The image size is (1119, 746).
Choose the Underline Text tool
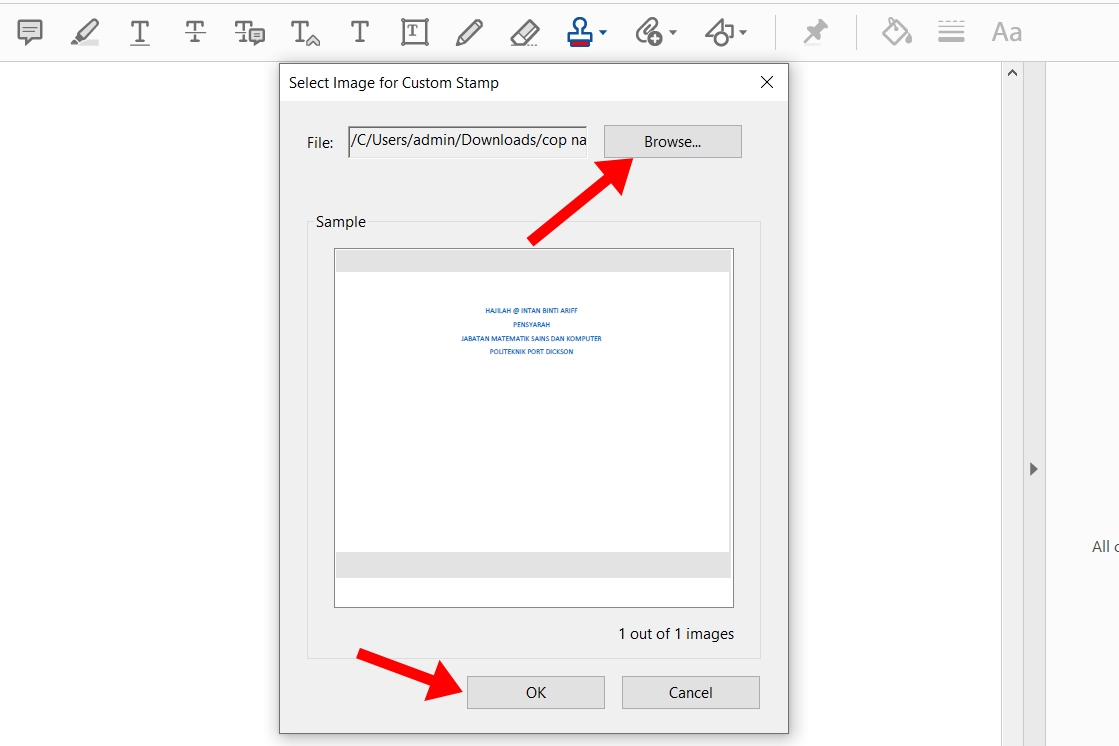(140, 32)
